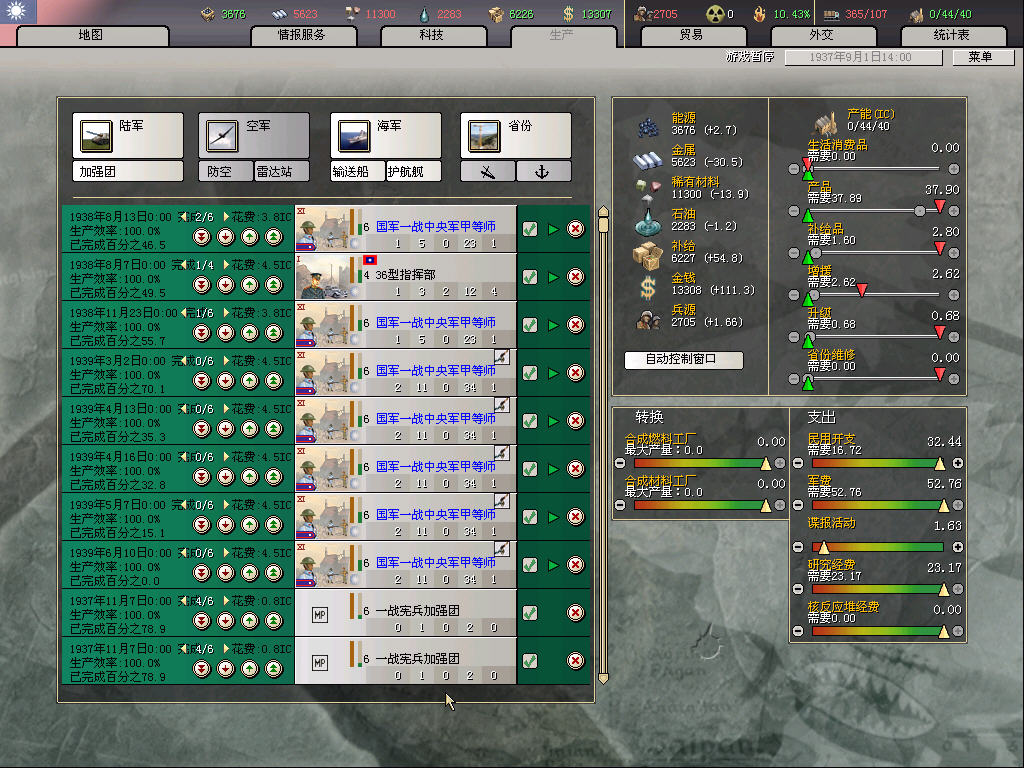1024x768 pixels.
Task: Switch to the 外交 diplomacy tab
Action: click(821, 35)
